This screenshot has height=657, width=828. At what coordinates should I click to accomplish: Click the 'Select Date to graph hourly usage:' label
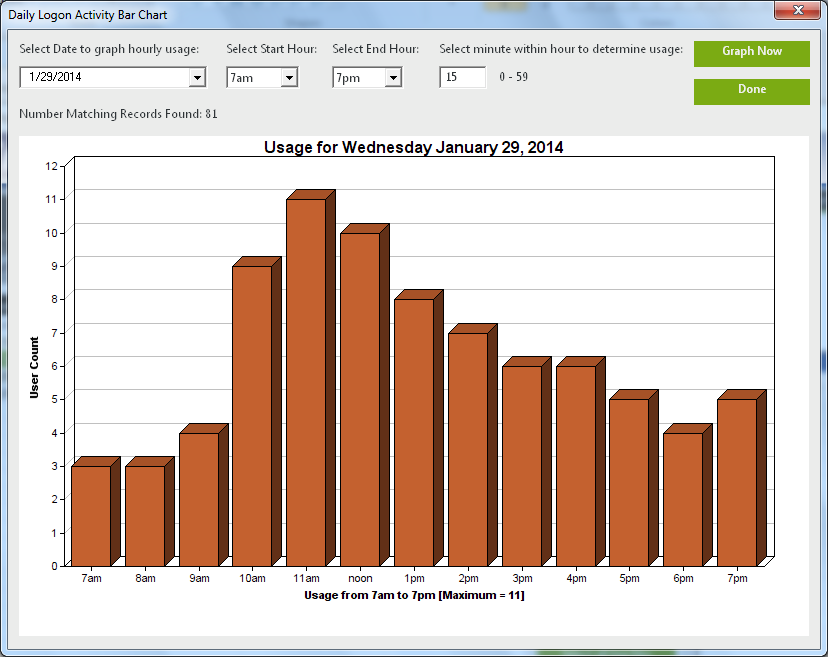tap(109, 49)
